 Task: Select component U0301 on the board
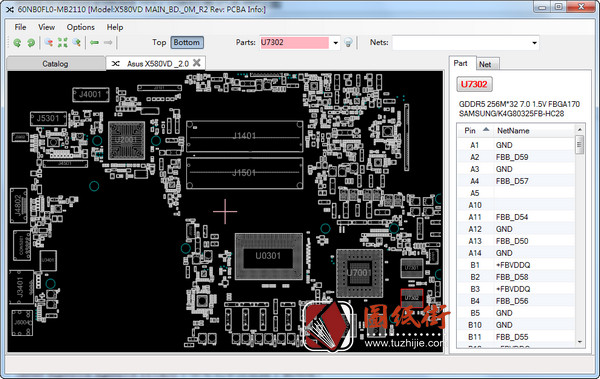[x=268, y=256]
